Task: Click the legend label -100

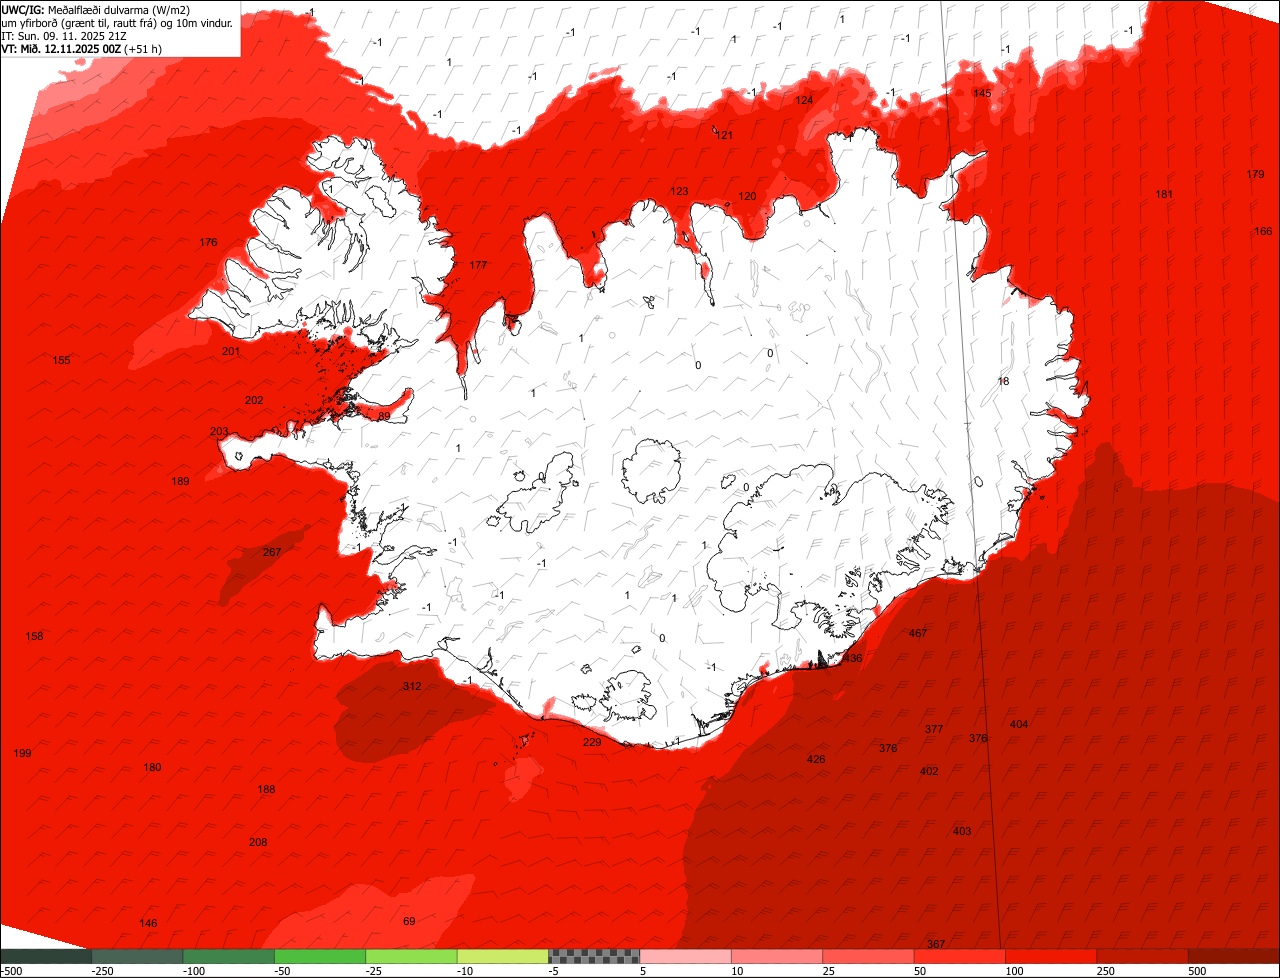Action: [194, 971]
